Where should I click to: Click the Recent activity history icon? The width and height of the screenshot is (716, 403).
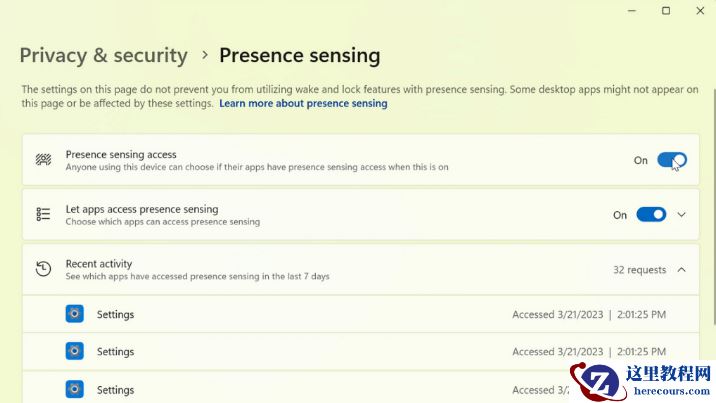(x=43, y=269)
